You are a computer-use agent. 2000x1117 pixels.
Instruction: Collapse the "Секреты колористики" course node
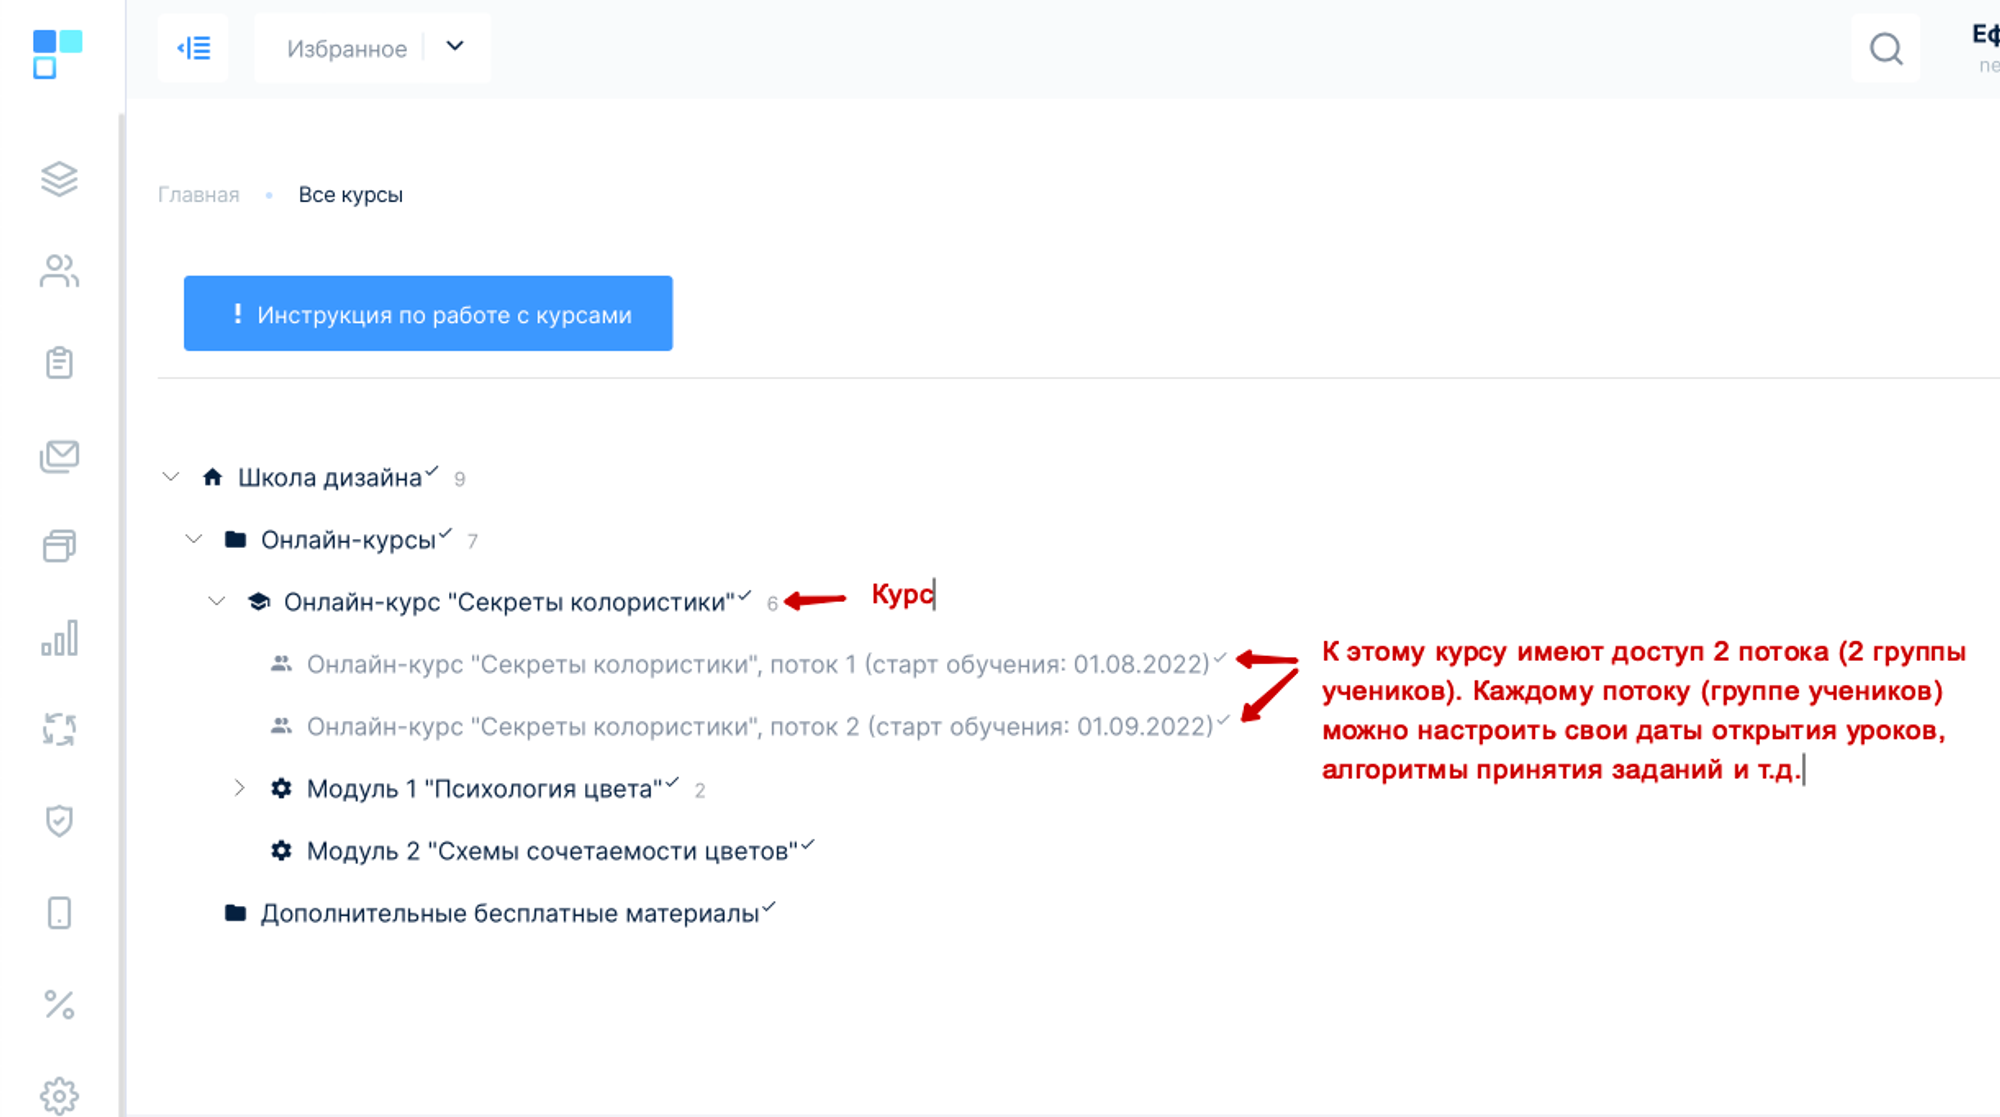tap(217, 601)
